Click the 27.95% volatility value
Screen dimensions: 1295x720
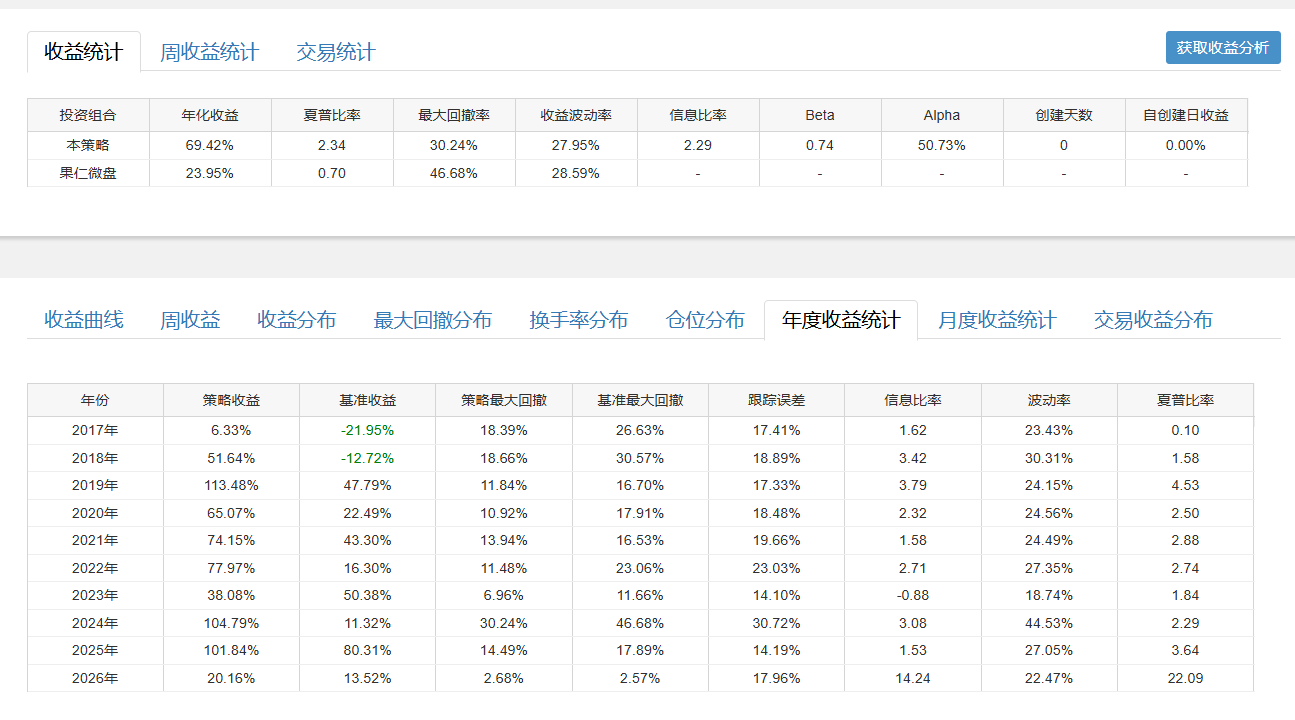[576, 145]
